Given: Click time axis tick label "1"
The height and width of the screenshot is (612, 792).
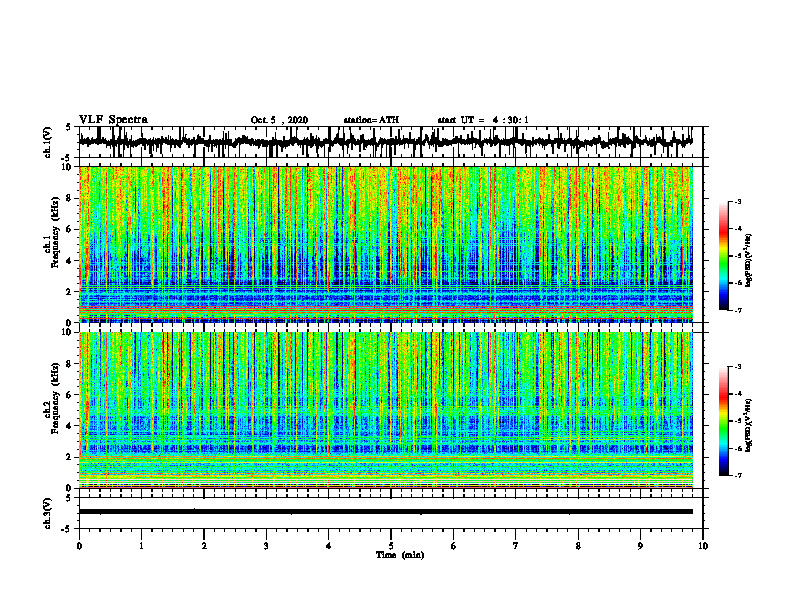Looking at the screenshot, I should point(141,546).
